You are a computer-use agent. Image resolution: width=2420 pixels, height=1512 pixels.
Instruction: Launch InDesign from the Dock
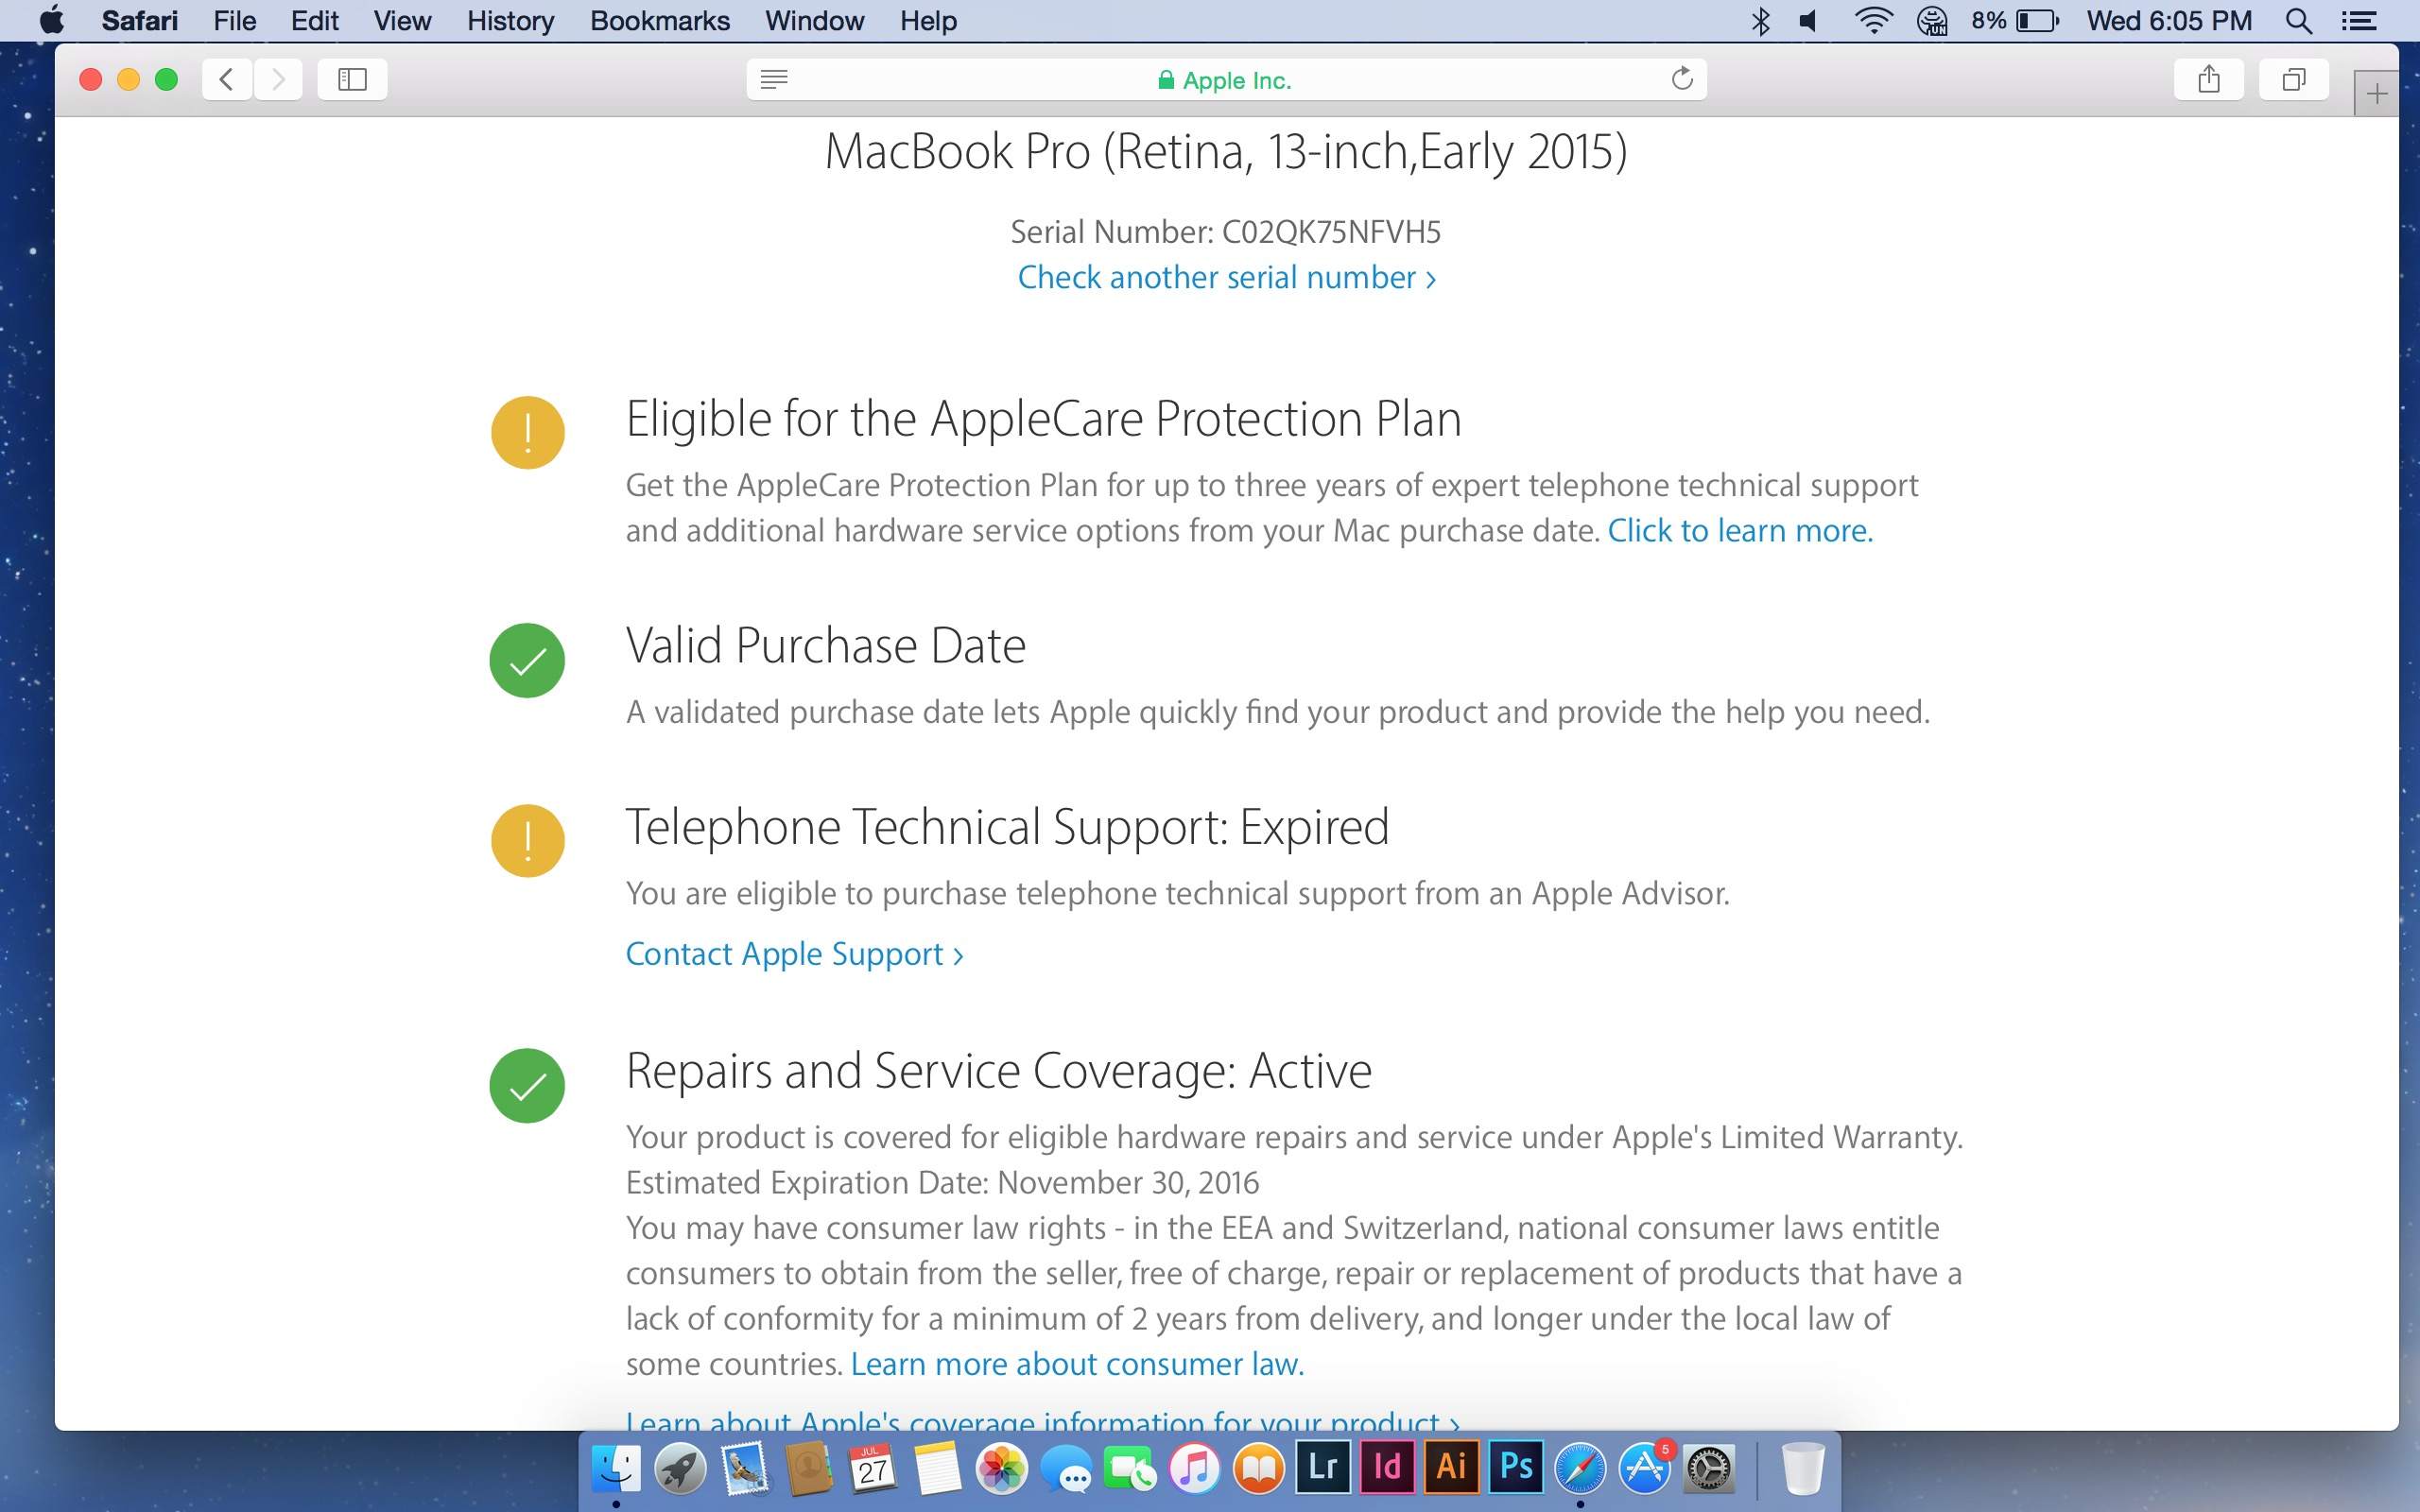click(1387, 1467)
